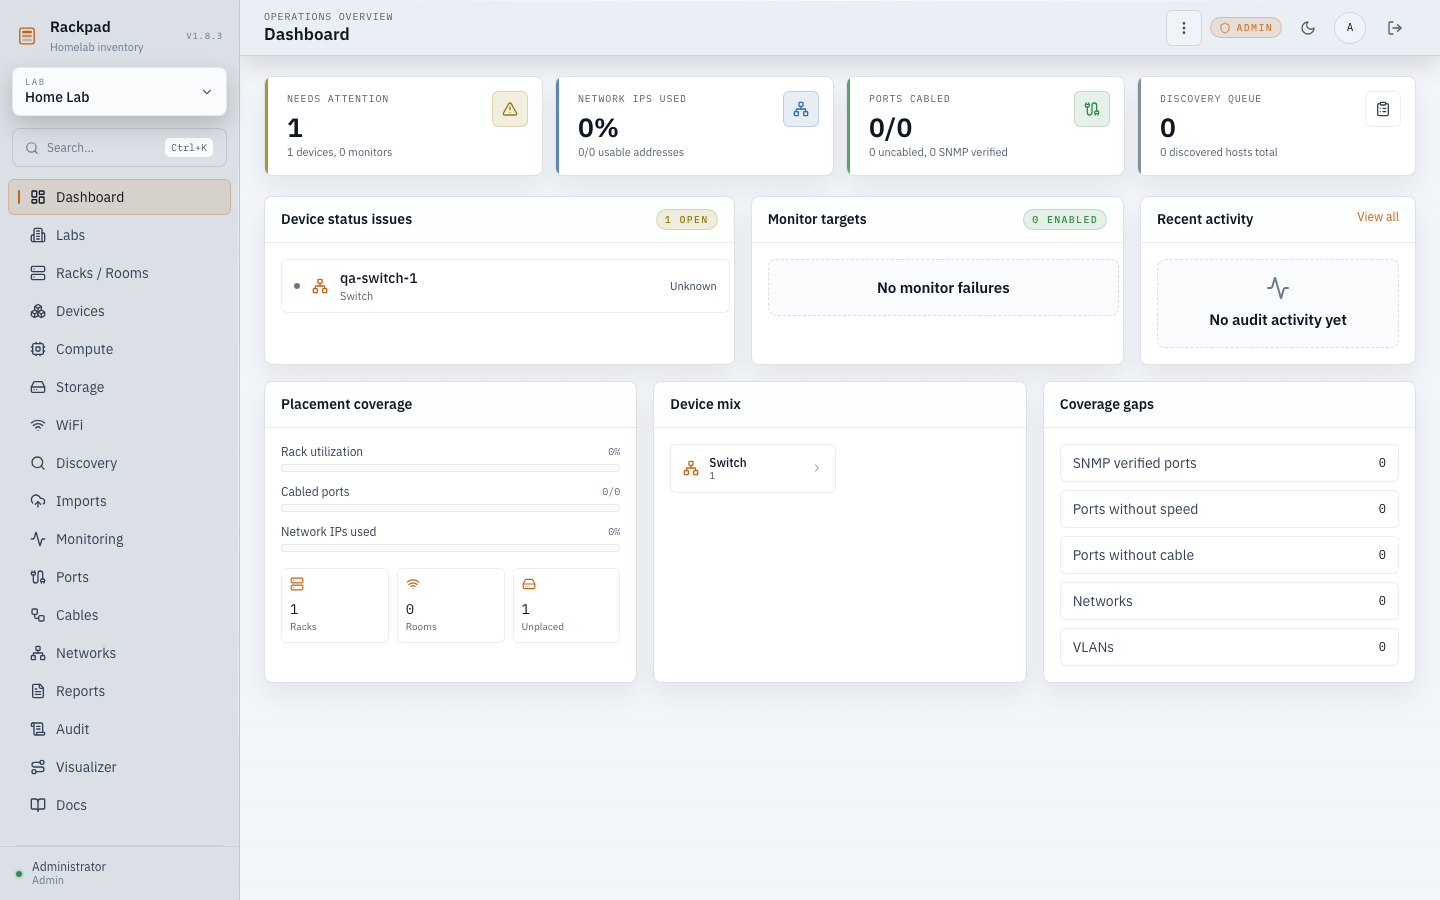Click the ADMIN role badge

(x=1246, y=28)
